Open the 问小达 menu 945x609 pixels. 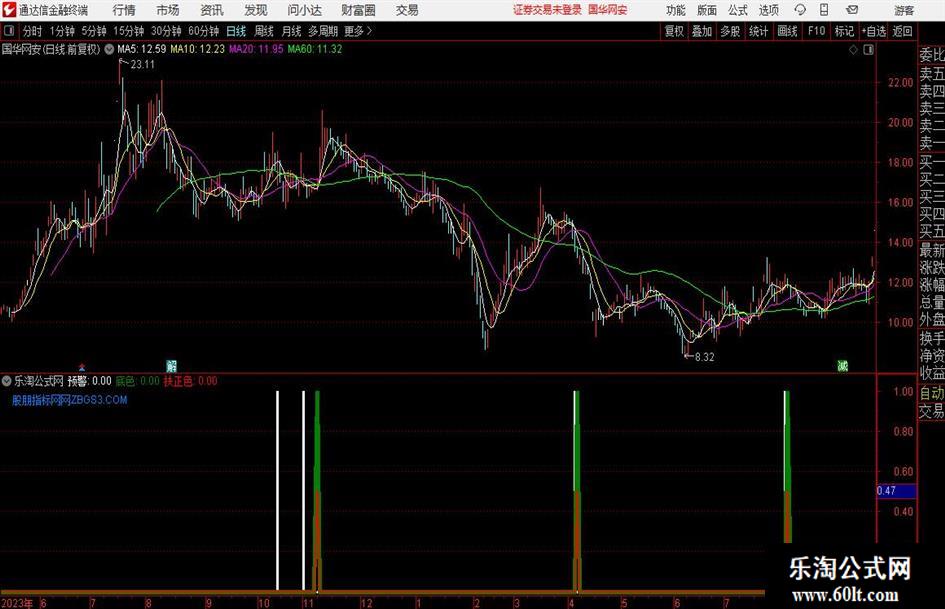coord(304,10)
